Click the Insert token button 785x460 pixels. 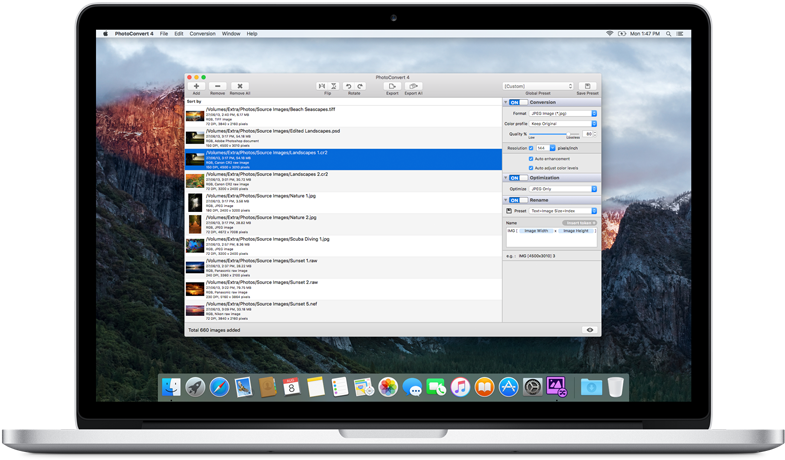coord(580,223)
